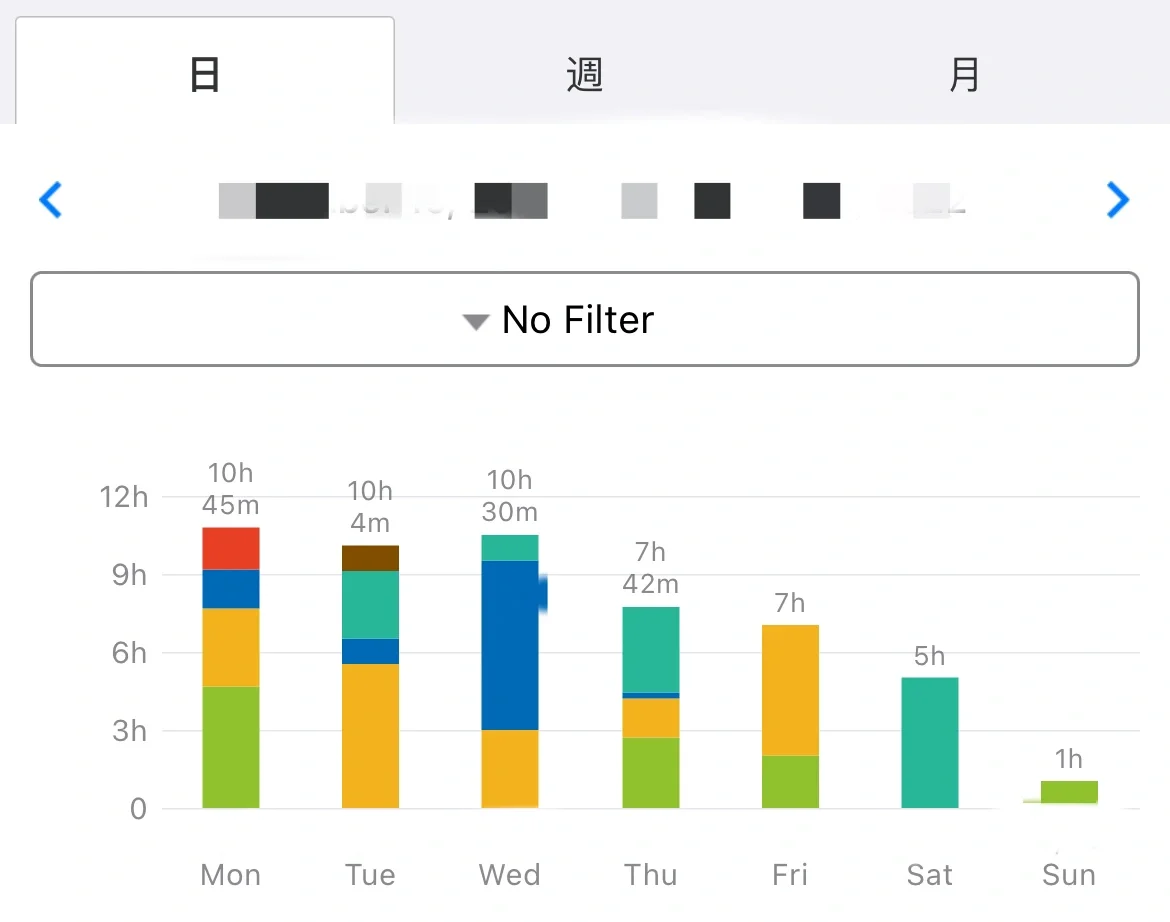1170x922 pixels.
Task: Select the orange segment of Friday's bar
Action: pyautogui.click(x=790, y=690)
